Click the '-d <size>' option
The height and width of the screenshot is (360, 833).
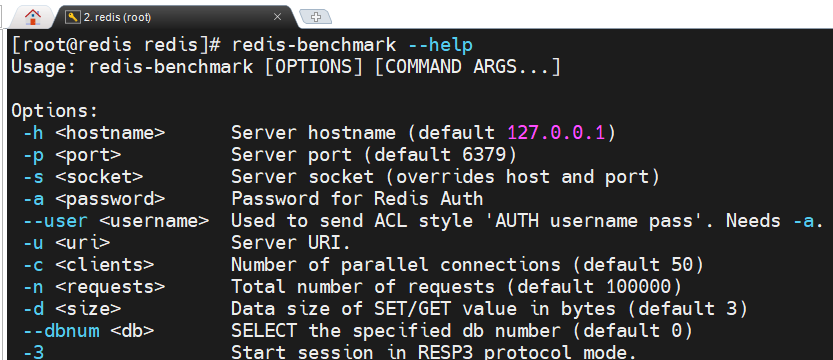pyautogui.click(x=72, y=308)
